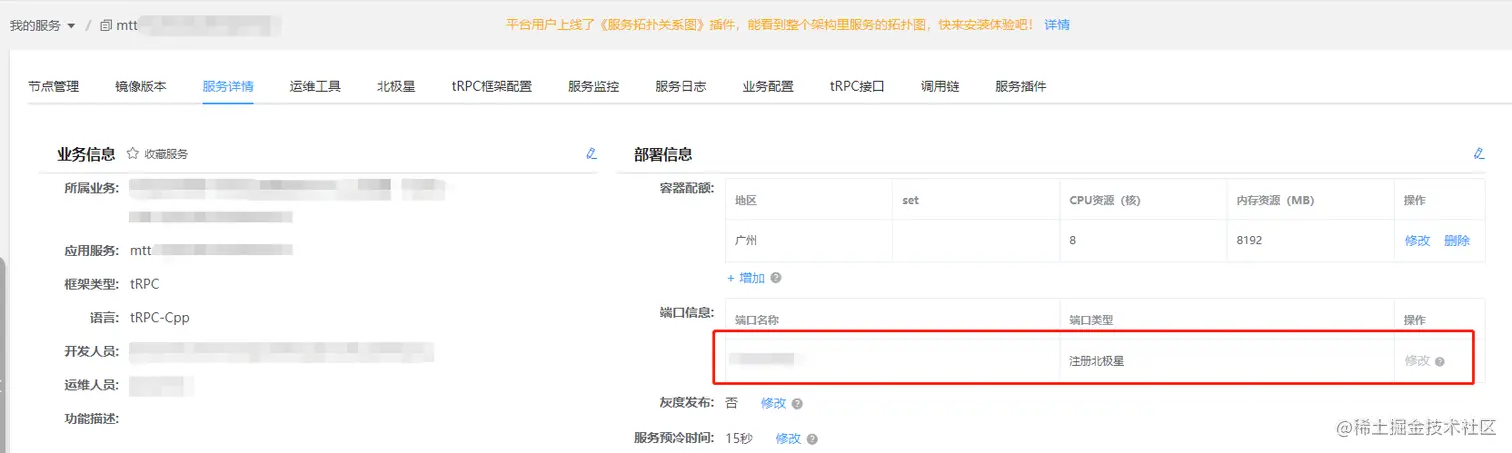Click 修改 in the 广州 container row
The height and width of the screenshot is (453, 1512).
(x=1418, y=241)
